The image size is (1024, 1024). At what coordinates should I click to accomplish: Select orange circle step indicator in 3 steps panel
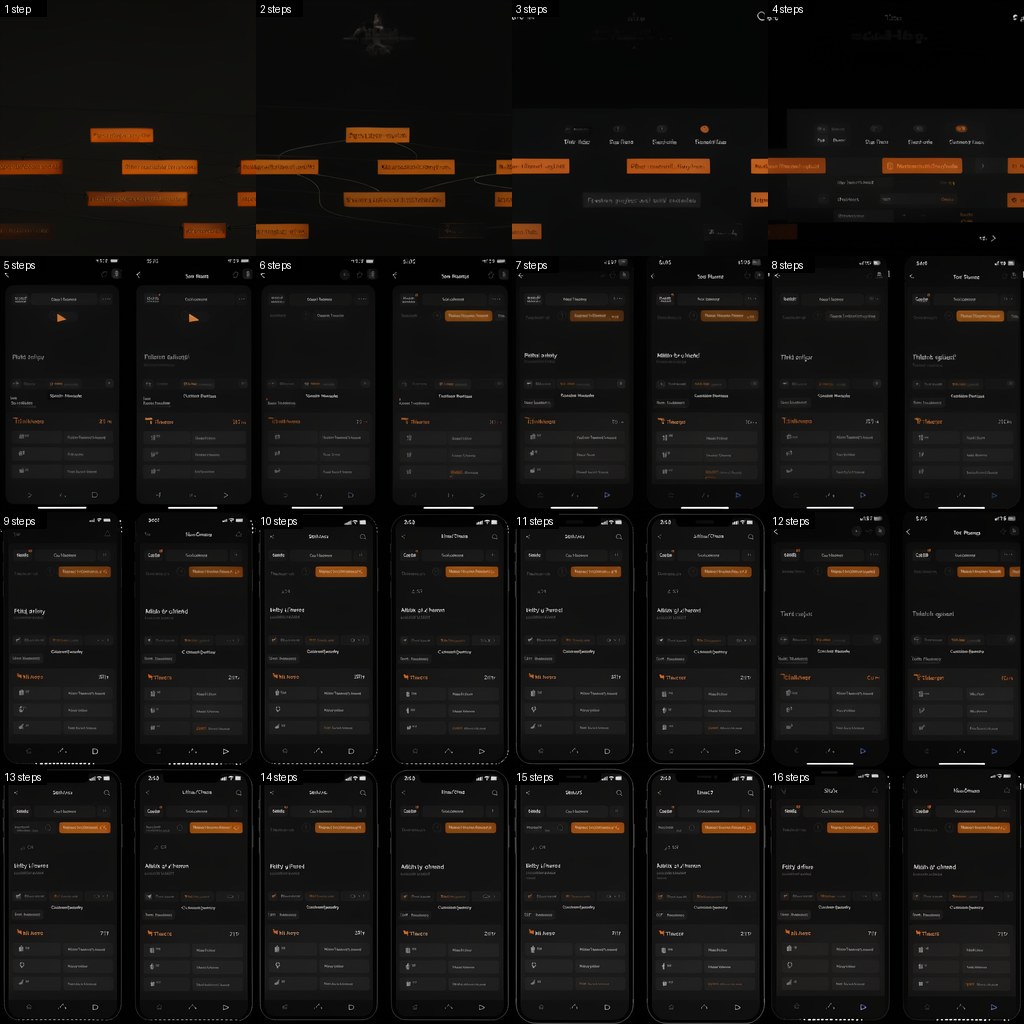[704, 129]
